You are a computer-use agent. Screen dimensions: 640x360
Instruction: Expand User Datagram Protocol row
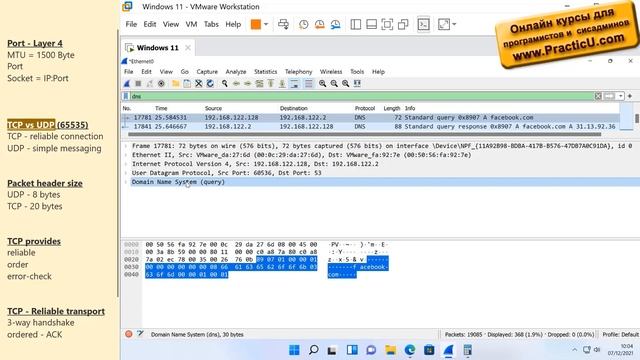tap(126, 173)
